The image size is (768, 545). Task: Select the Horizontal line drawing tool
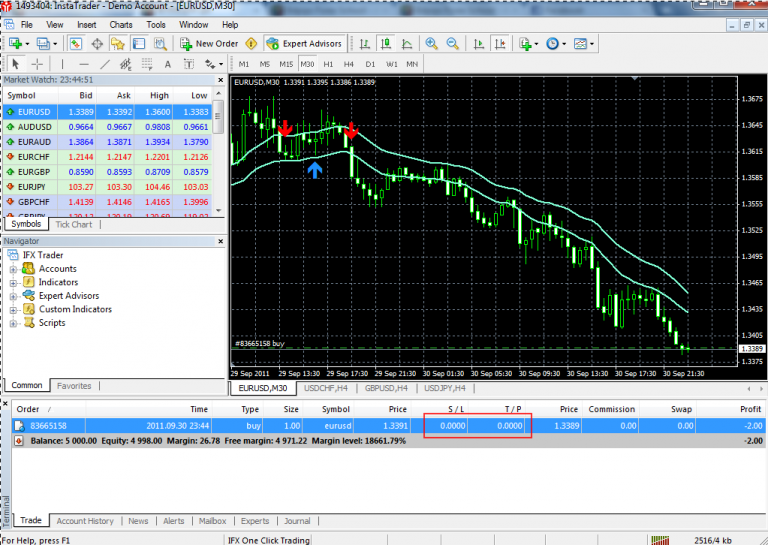[x=83, y=64]
